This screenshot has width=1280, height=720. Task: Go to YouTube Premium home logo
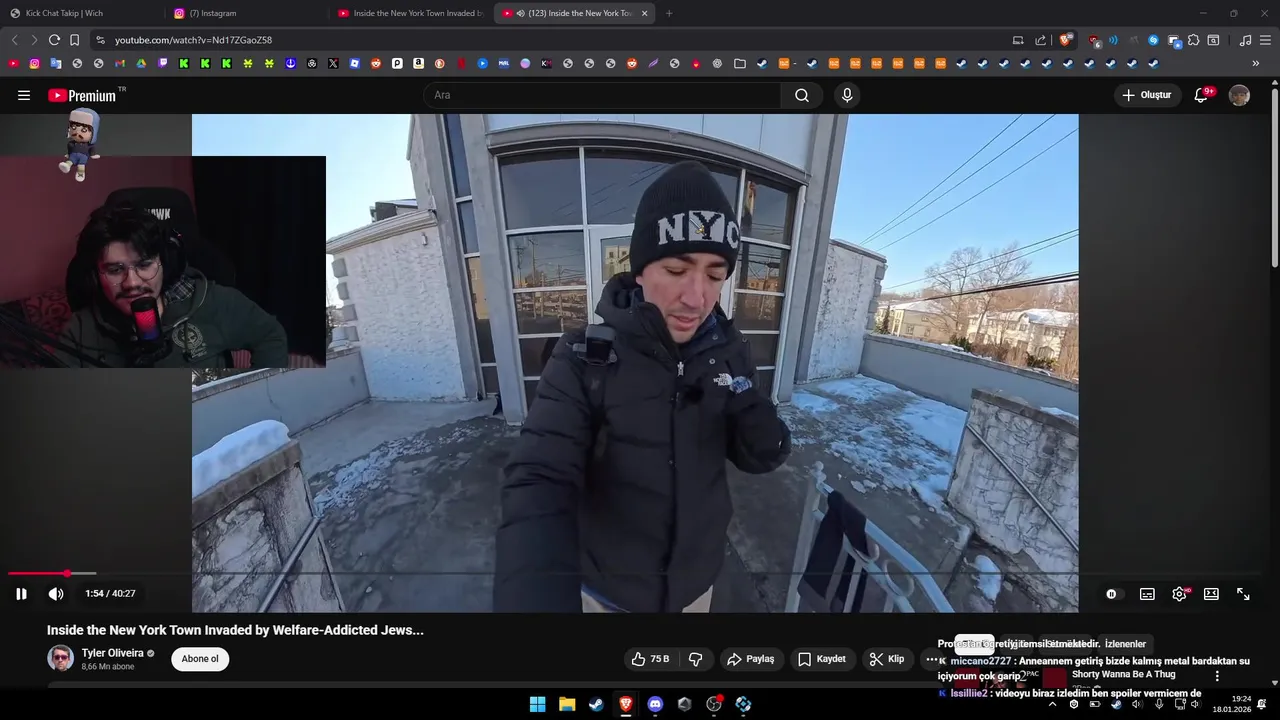click(x=82, y=95)
